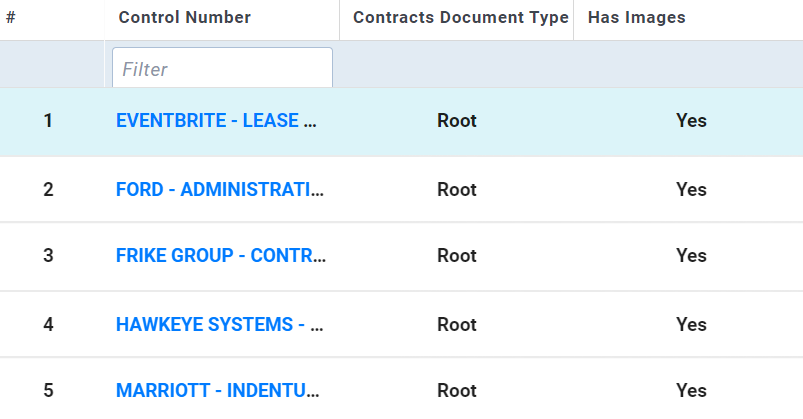Click Yes cell in FRIKE GROUP row
This screenshot has width=803, height=419.
tap(691, 256)
